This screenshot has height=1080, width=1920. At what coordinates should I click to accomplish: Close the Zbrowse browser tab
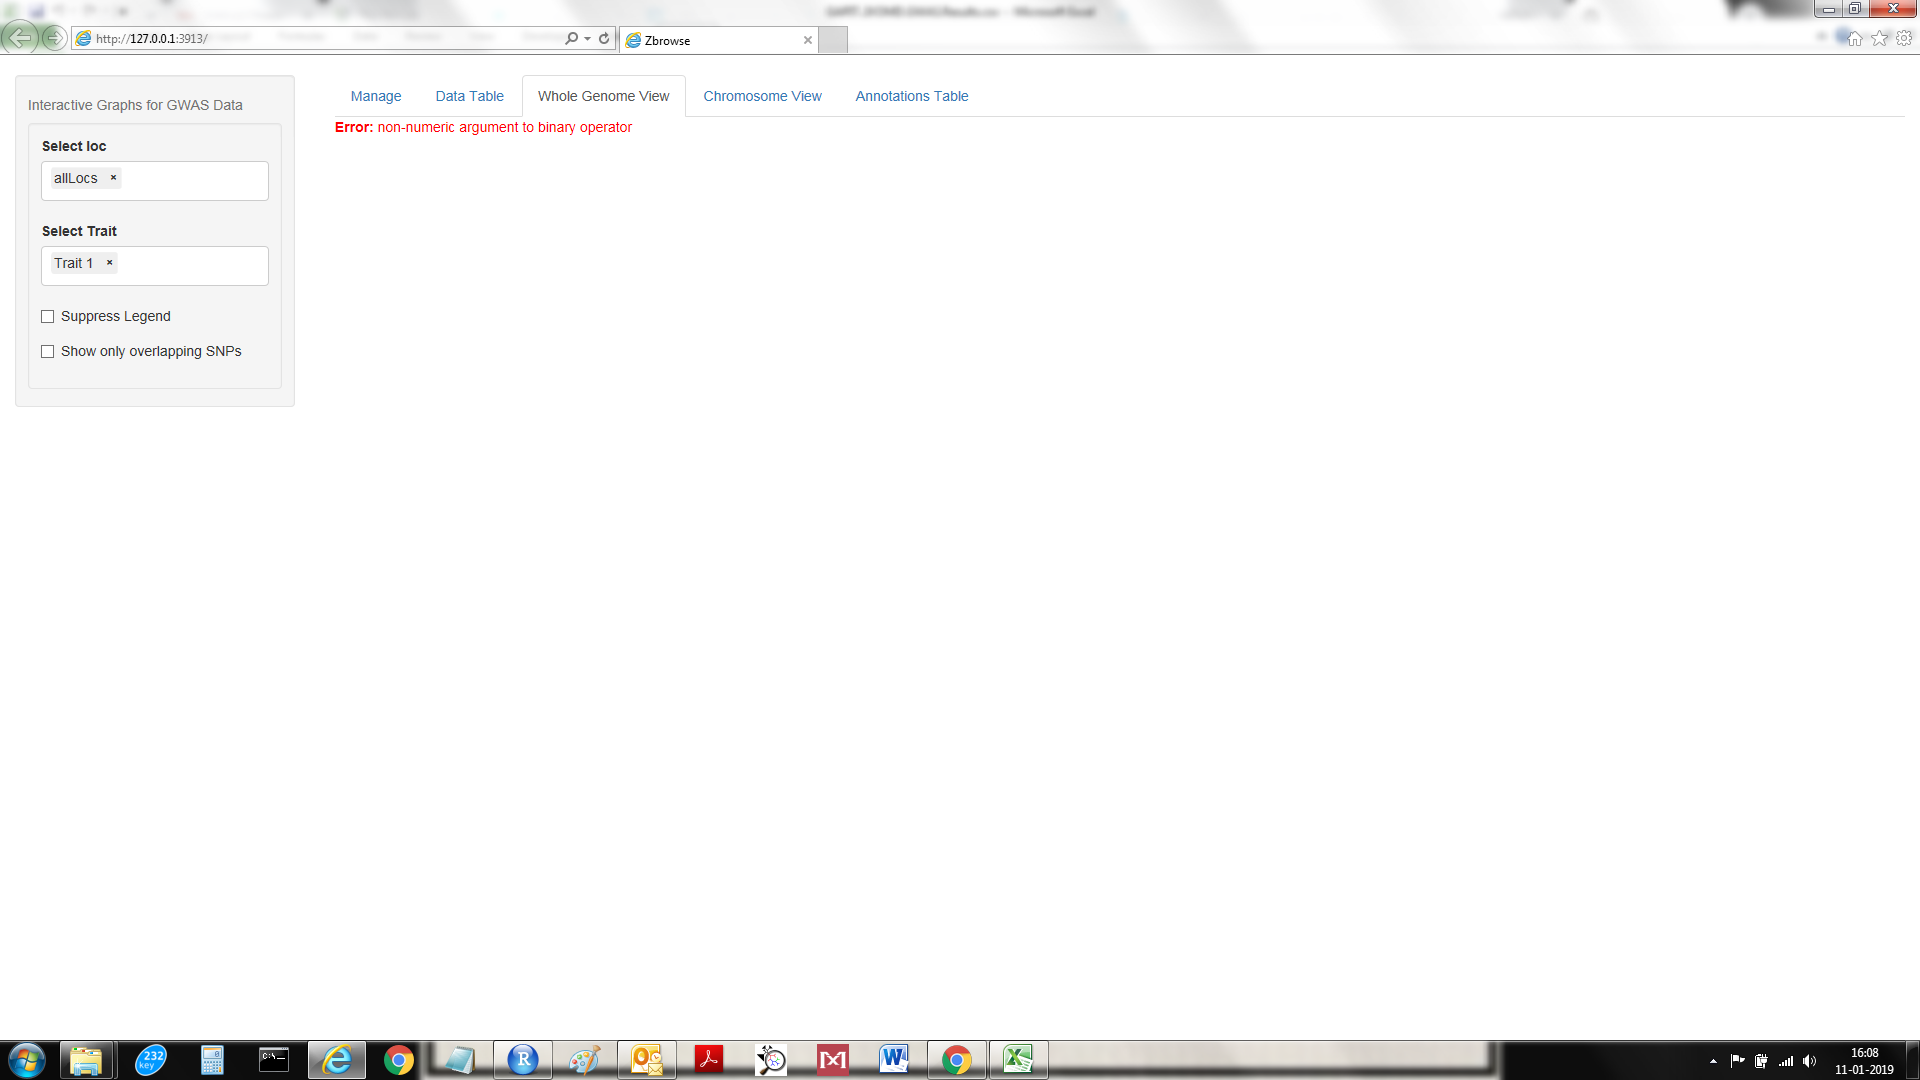807,40
